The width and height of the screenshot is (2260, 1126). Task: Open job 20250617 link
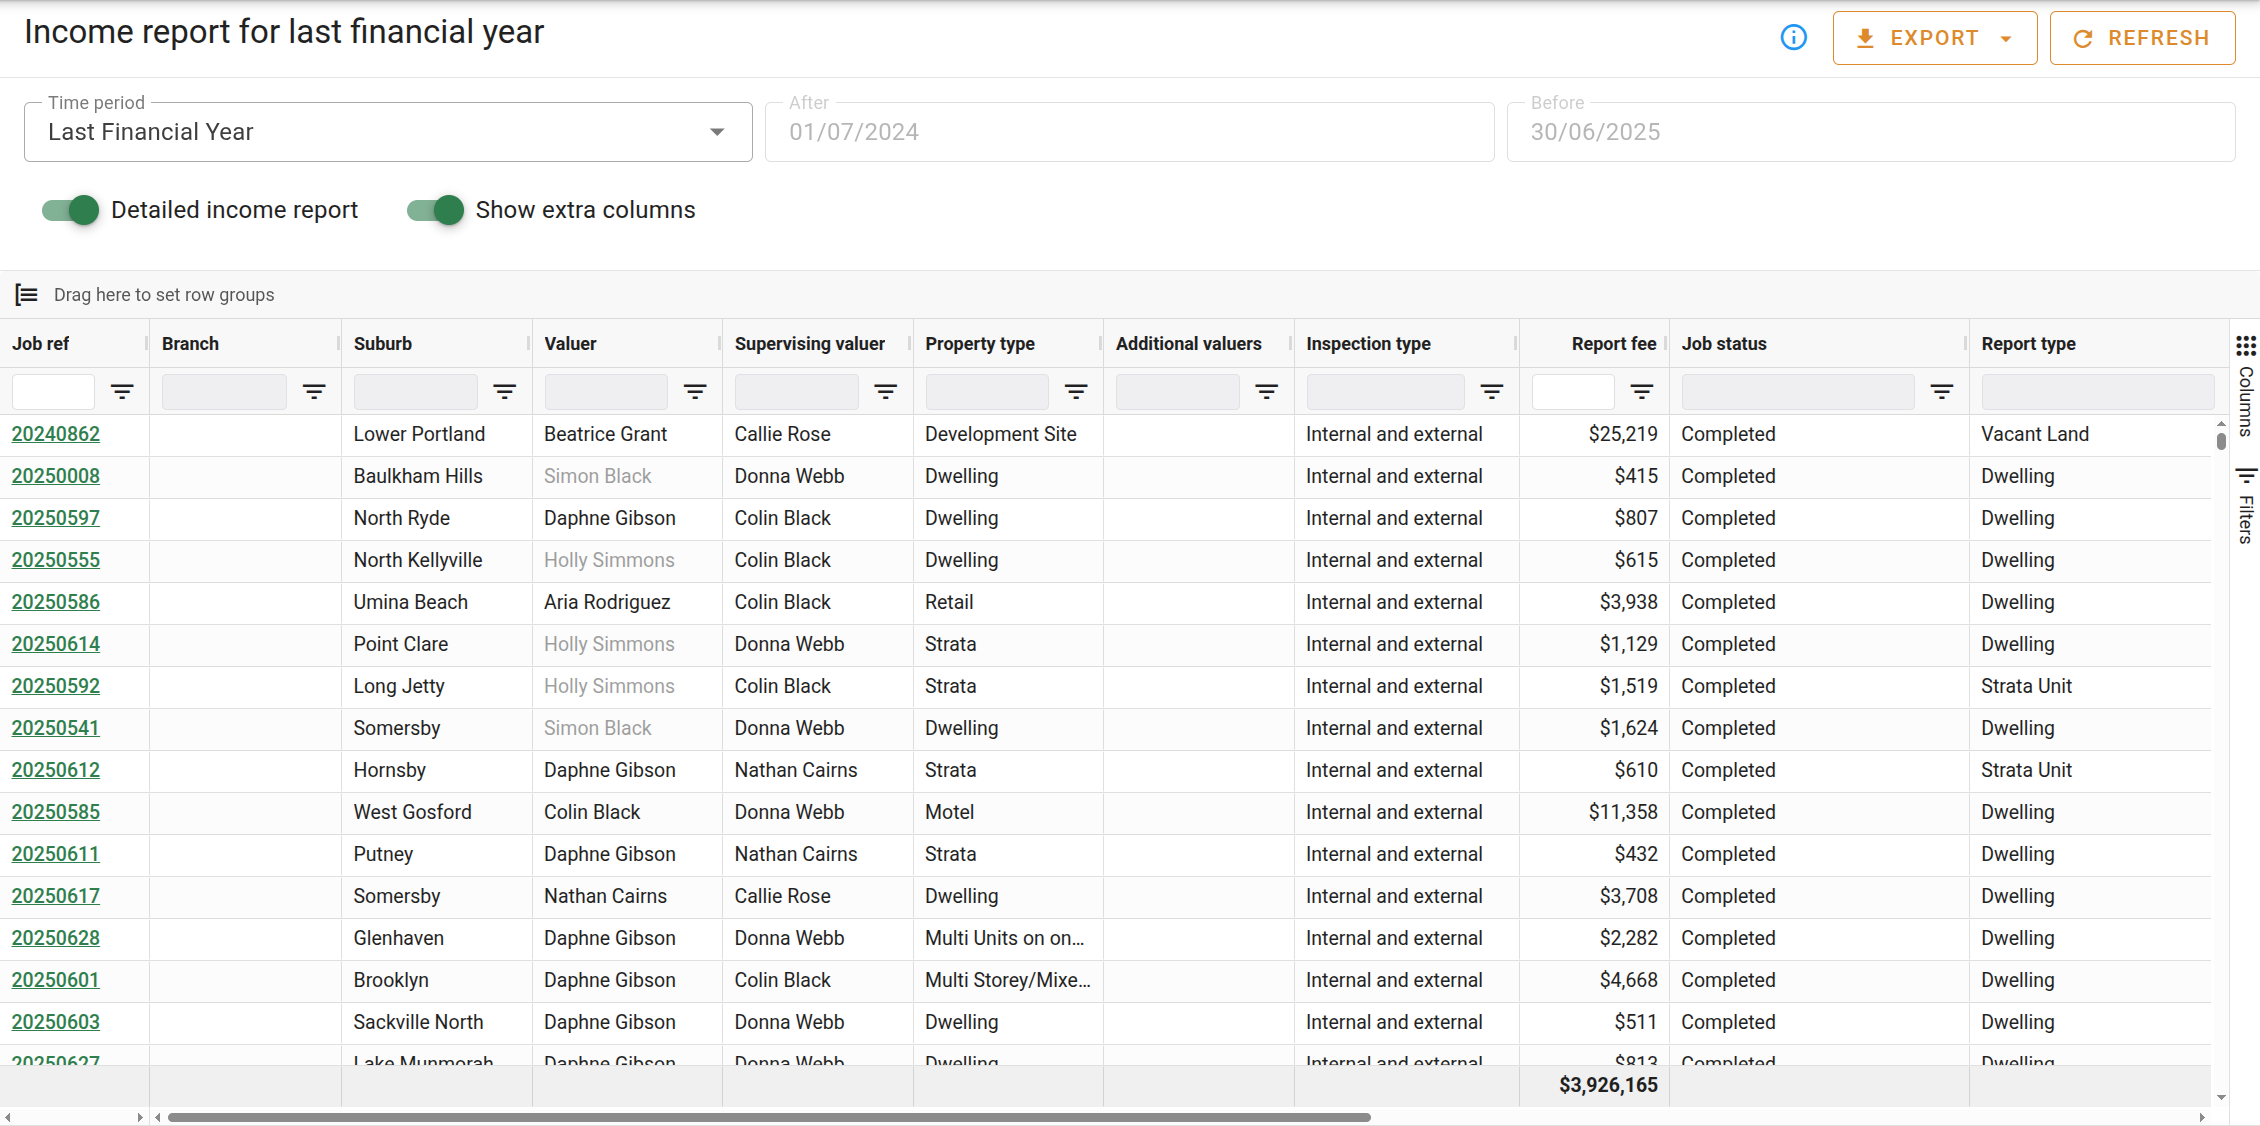[x=56, y=896]
